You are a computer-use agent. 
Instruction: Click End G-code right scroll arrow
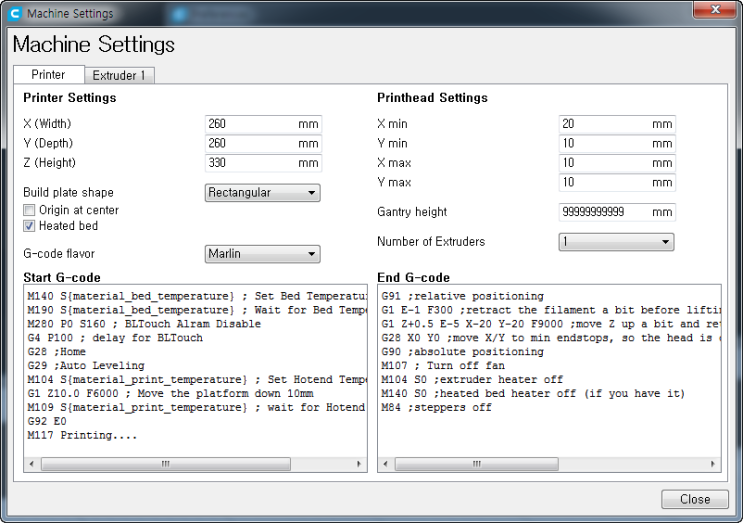[713, 464]
